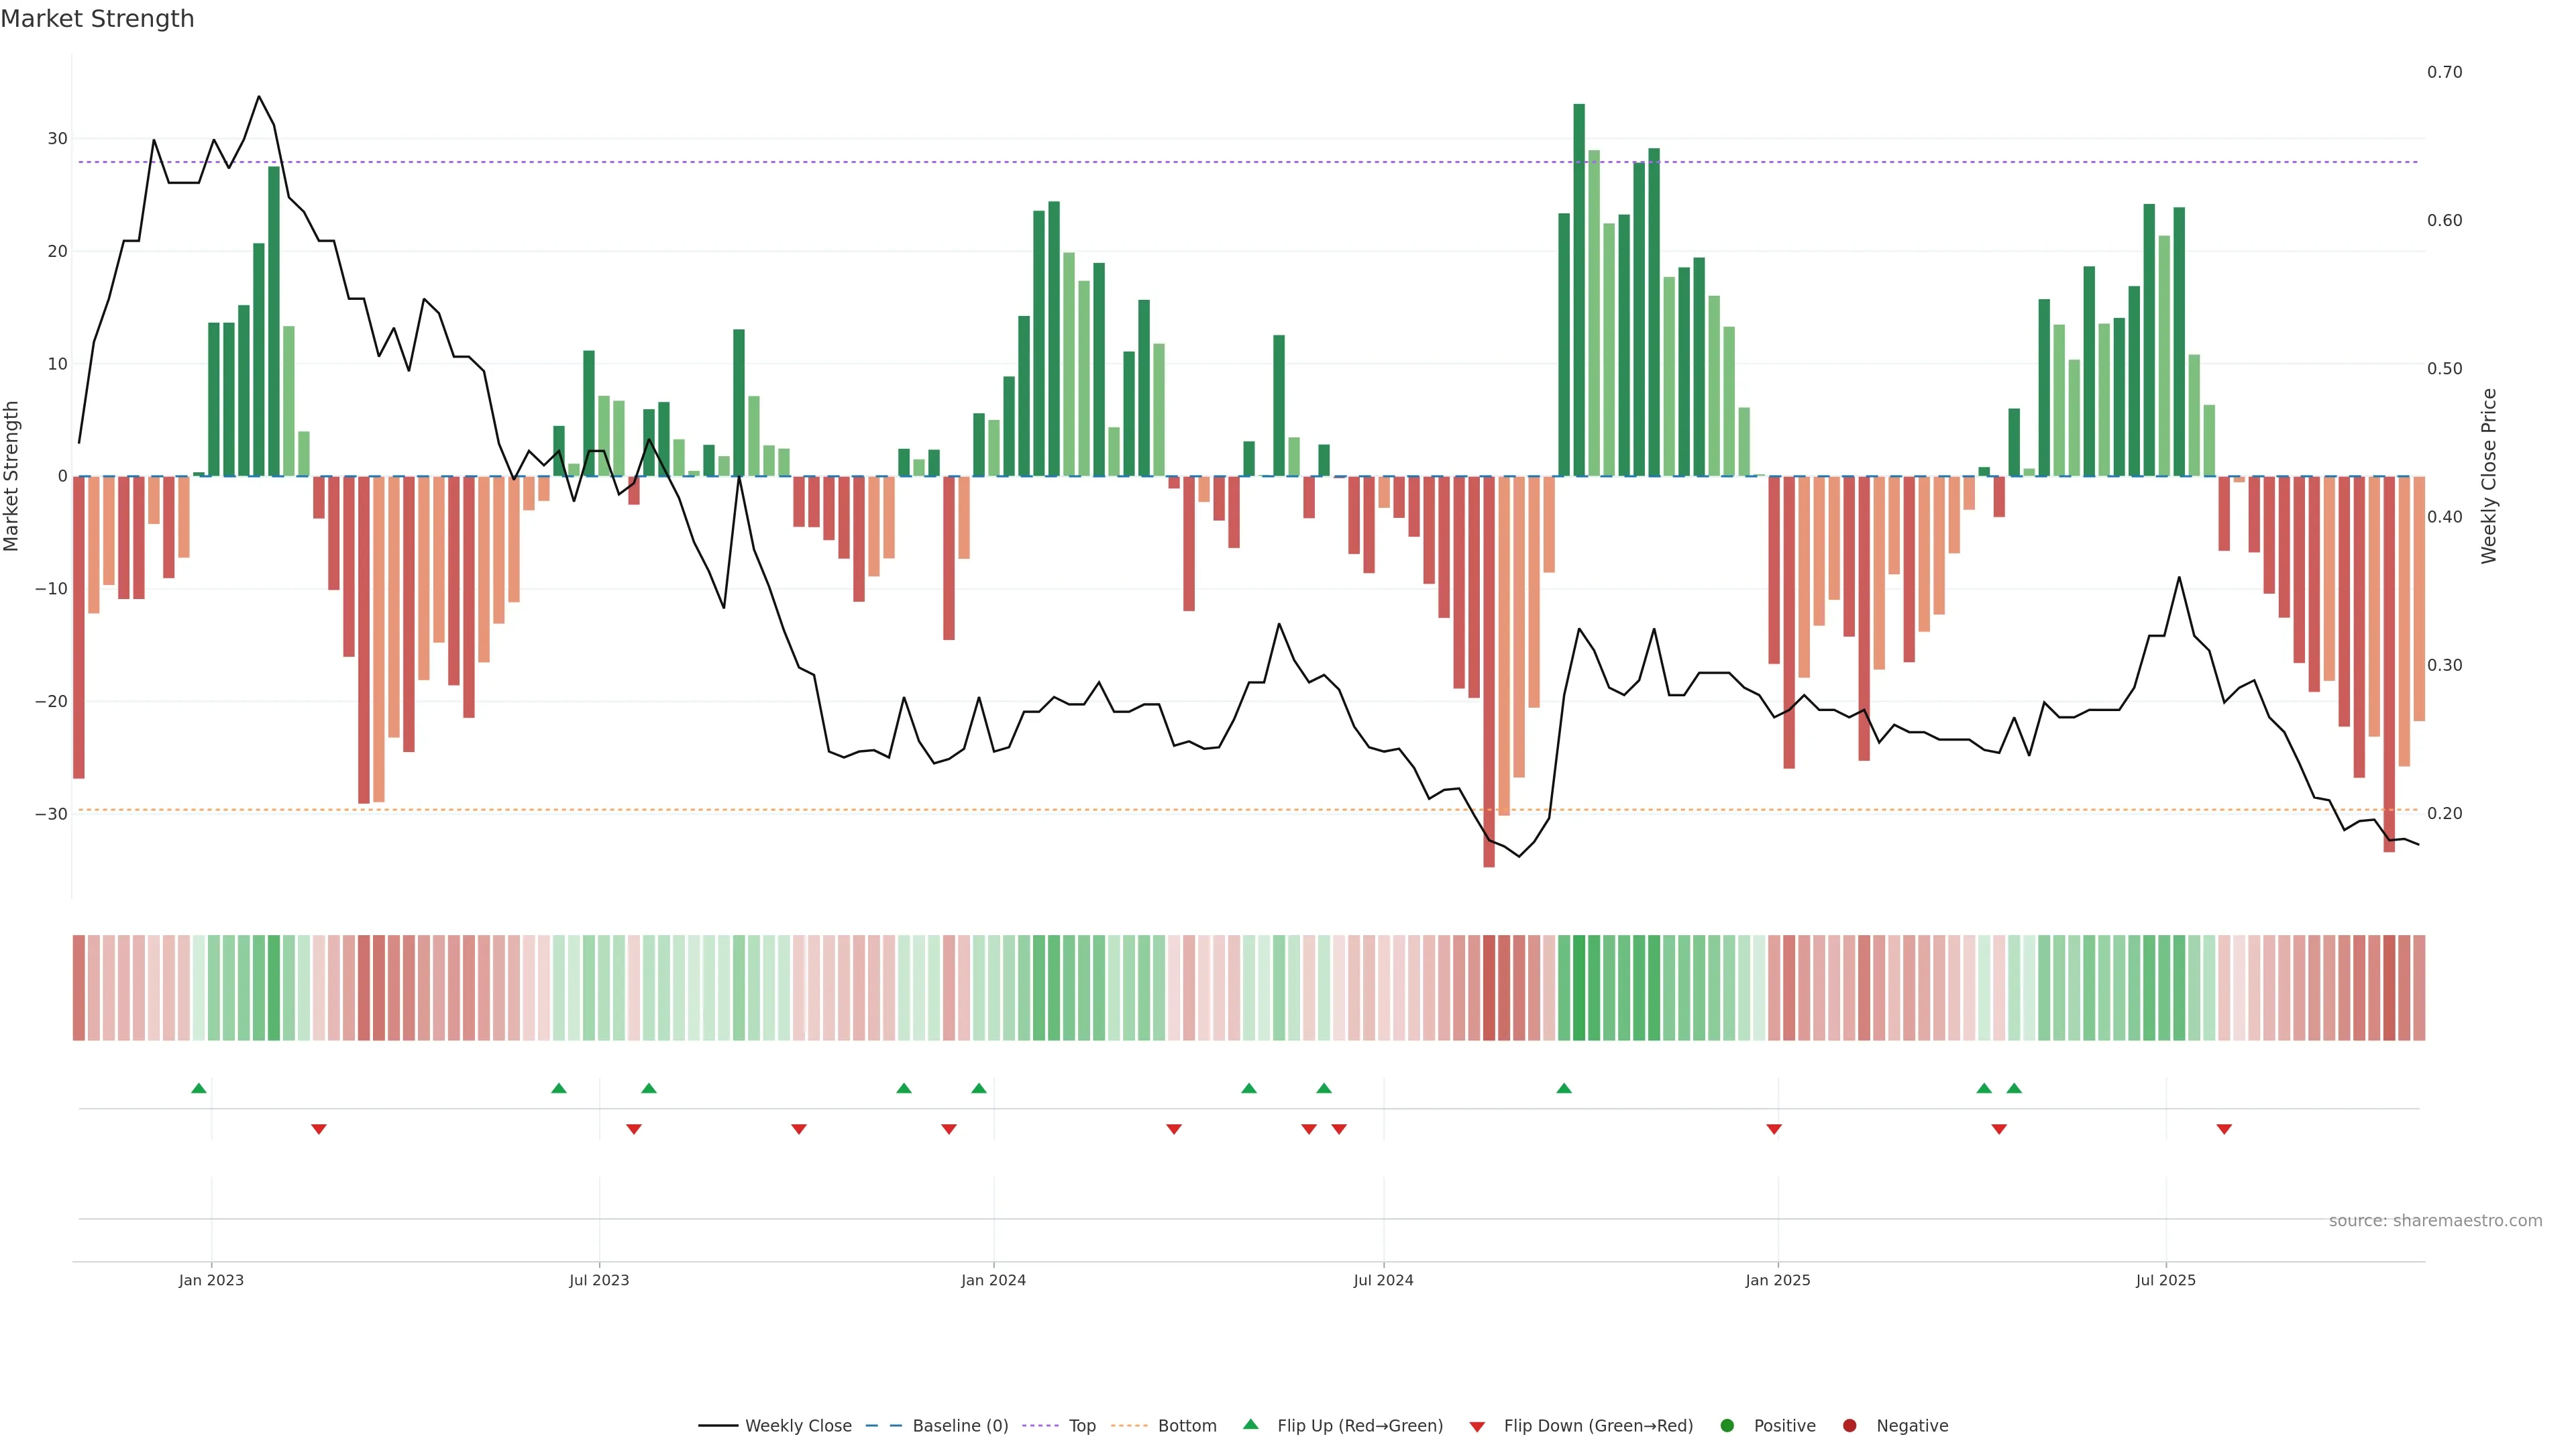
Task: Click the tallest green bar above 30
Action: click(x=1579, y=290)
